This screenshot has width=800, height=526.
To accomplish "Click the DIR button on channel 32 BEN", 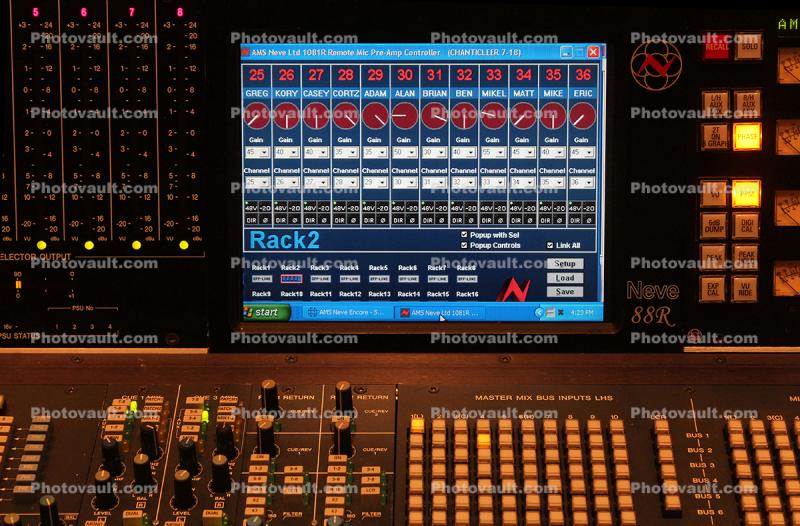I will point(457,218).
